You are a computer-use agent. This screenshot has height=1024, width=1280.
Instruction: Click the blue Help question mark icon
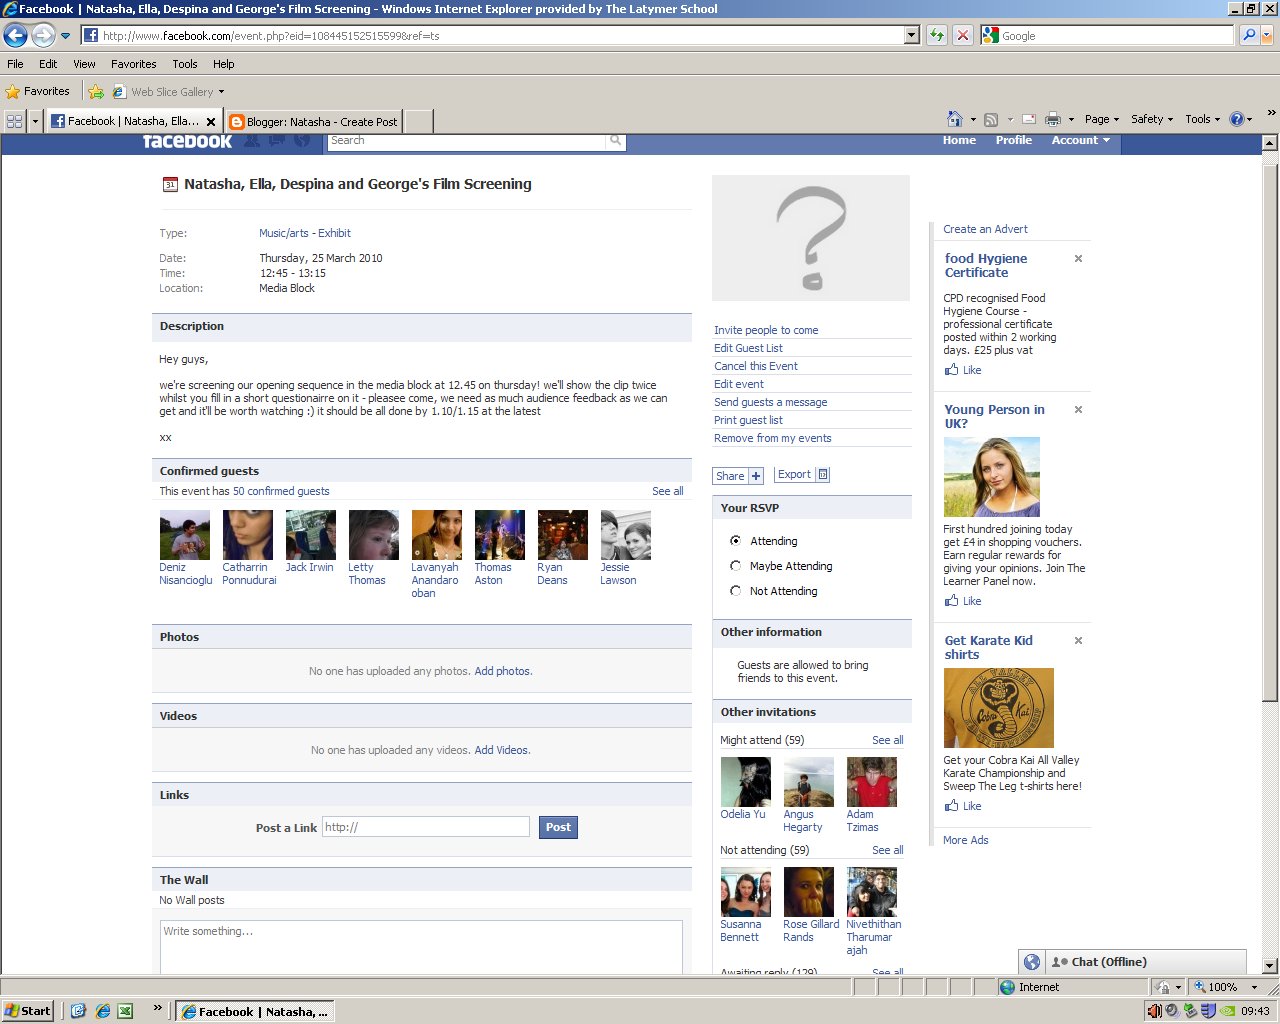pos(1237,119)
